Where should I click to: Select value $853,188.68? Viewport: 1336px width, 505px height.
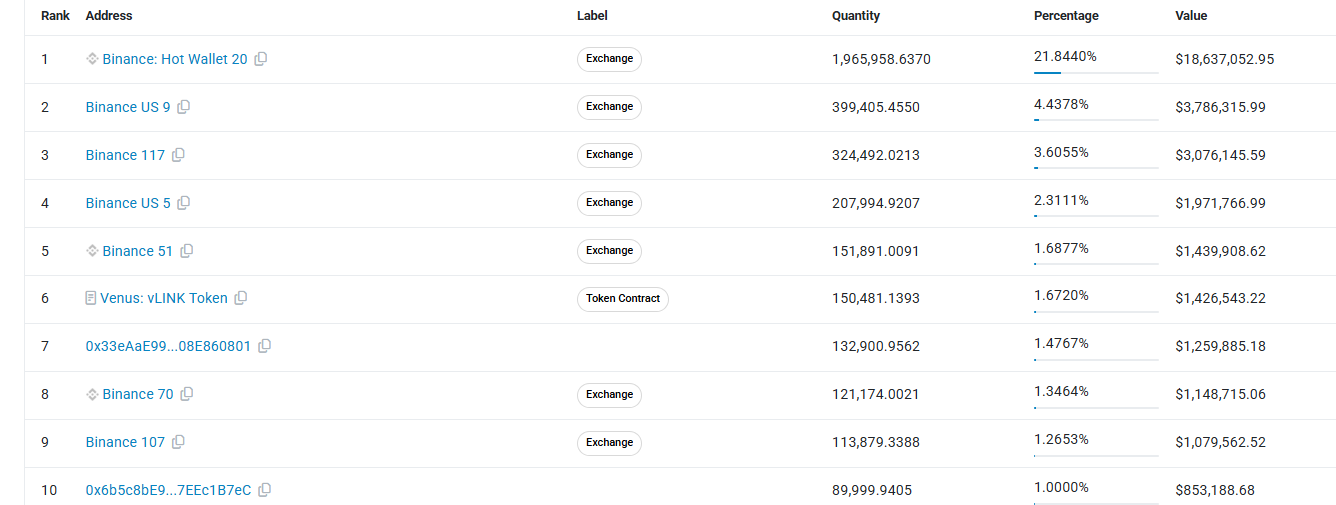(1215, 490)
